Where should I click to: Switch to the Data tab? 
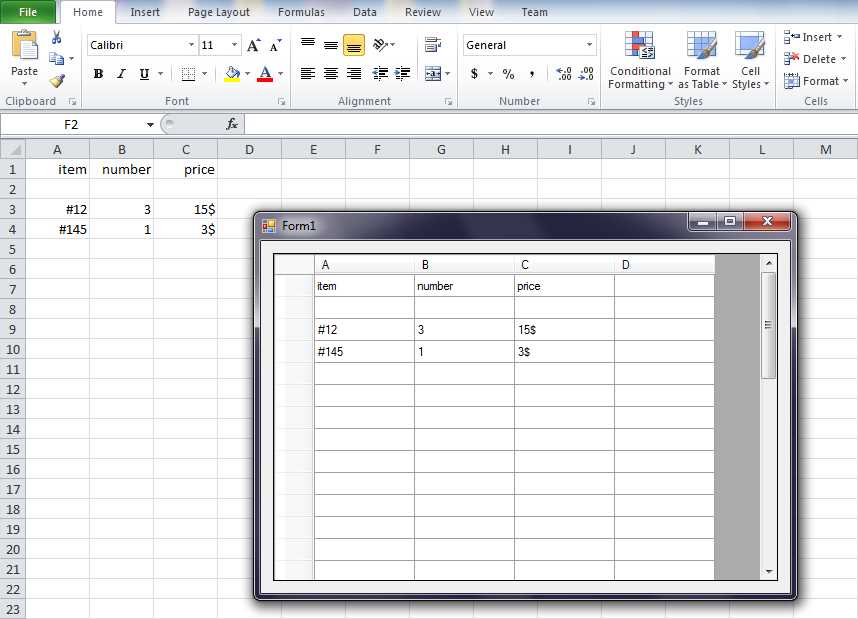point(364,12)
